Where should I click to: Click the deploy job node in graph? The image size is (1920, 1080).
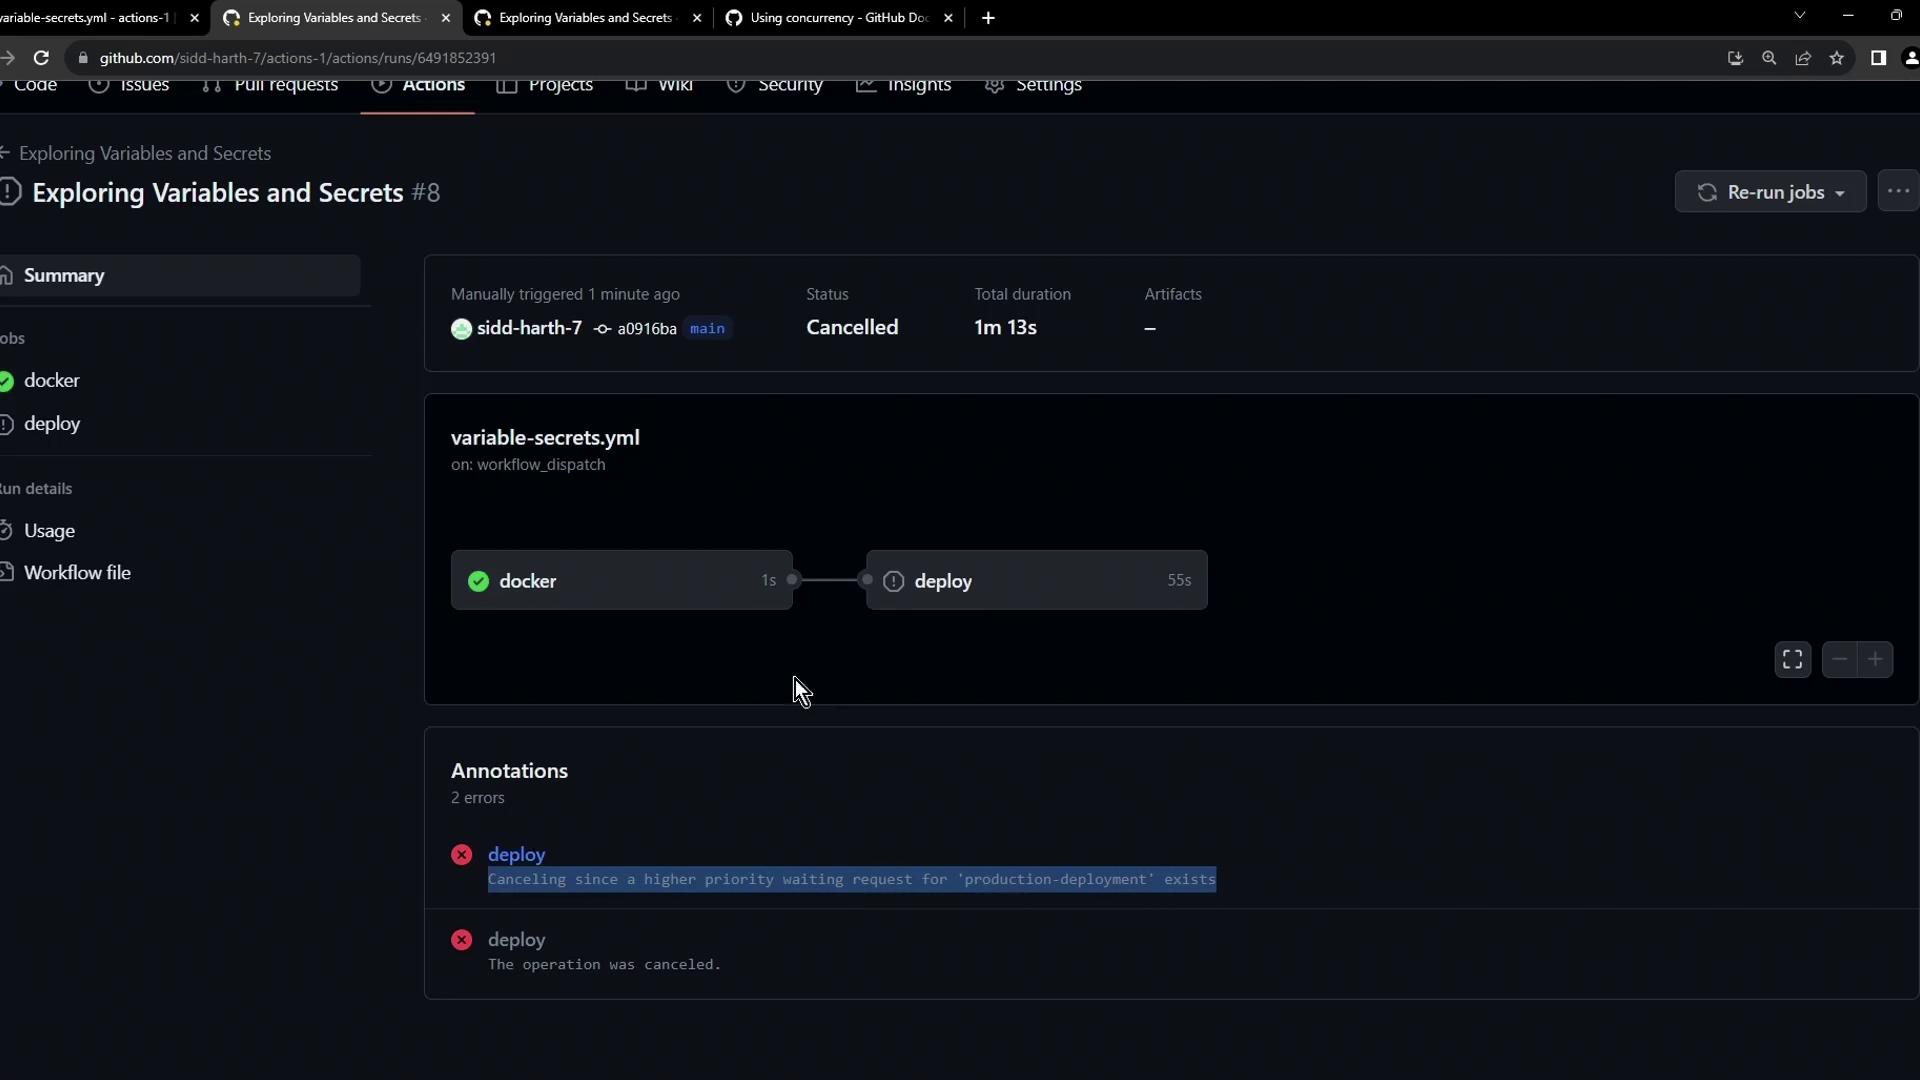[1036, 581]
